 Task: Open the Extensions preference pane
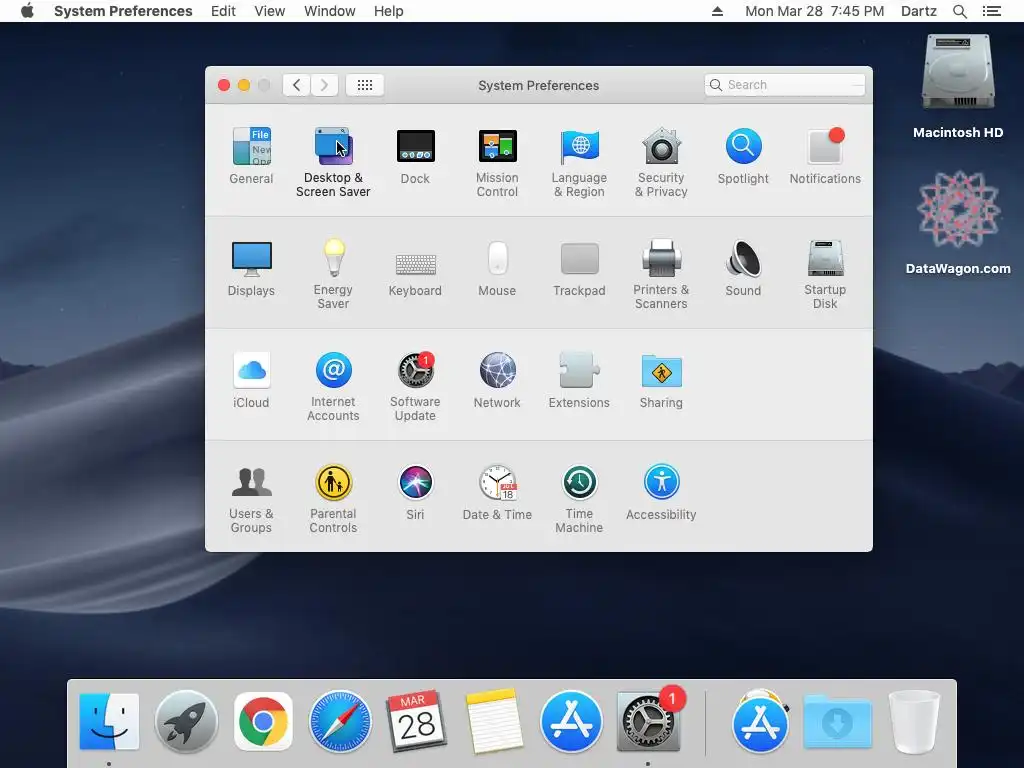579,380
